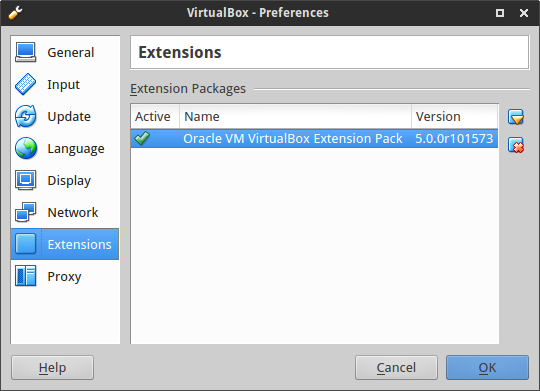Click the green Active checkmark
Image resolution: width=540 pixels, height=391 pixels.
pyautogui.click(x=142, y=138)
